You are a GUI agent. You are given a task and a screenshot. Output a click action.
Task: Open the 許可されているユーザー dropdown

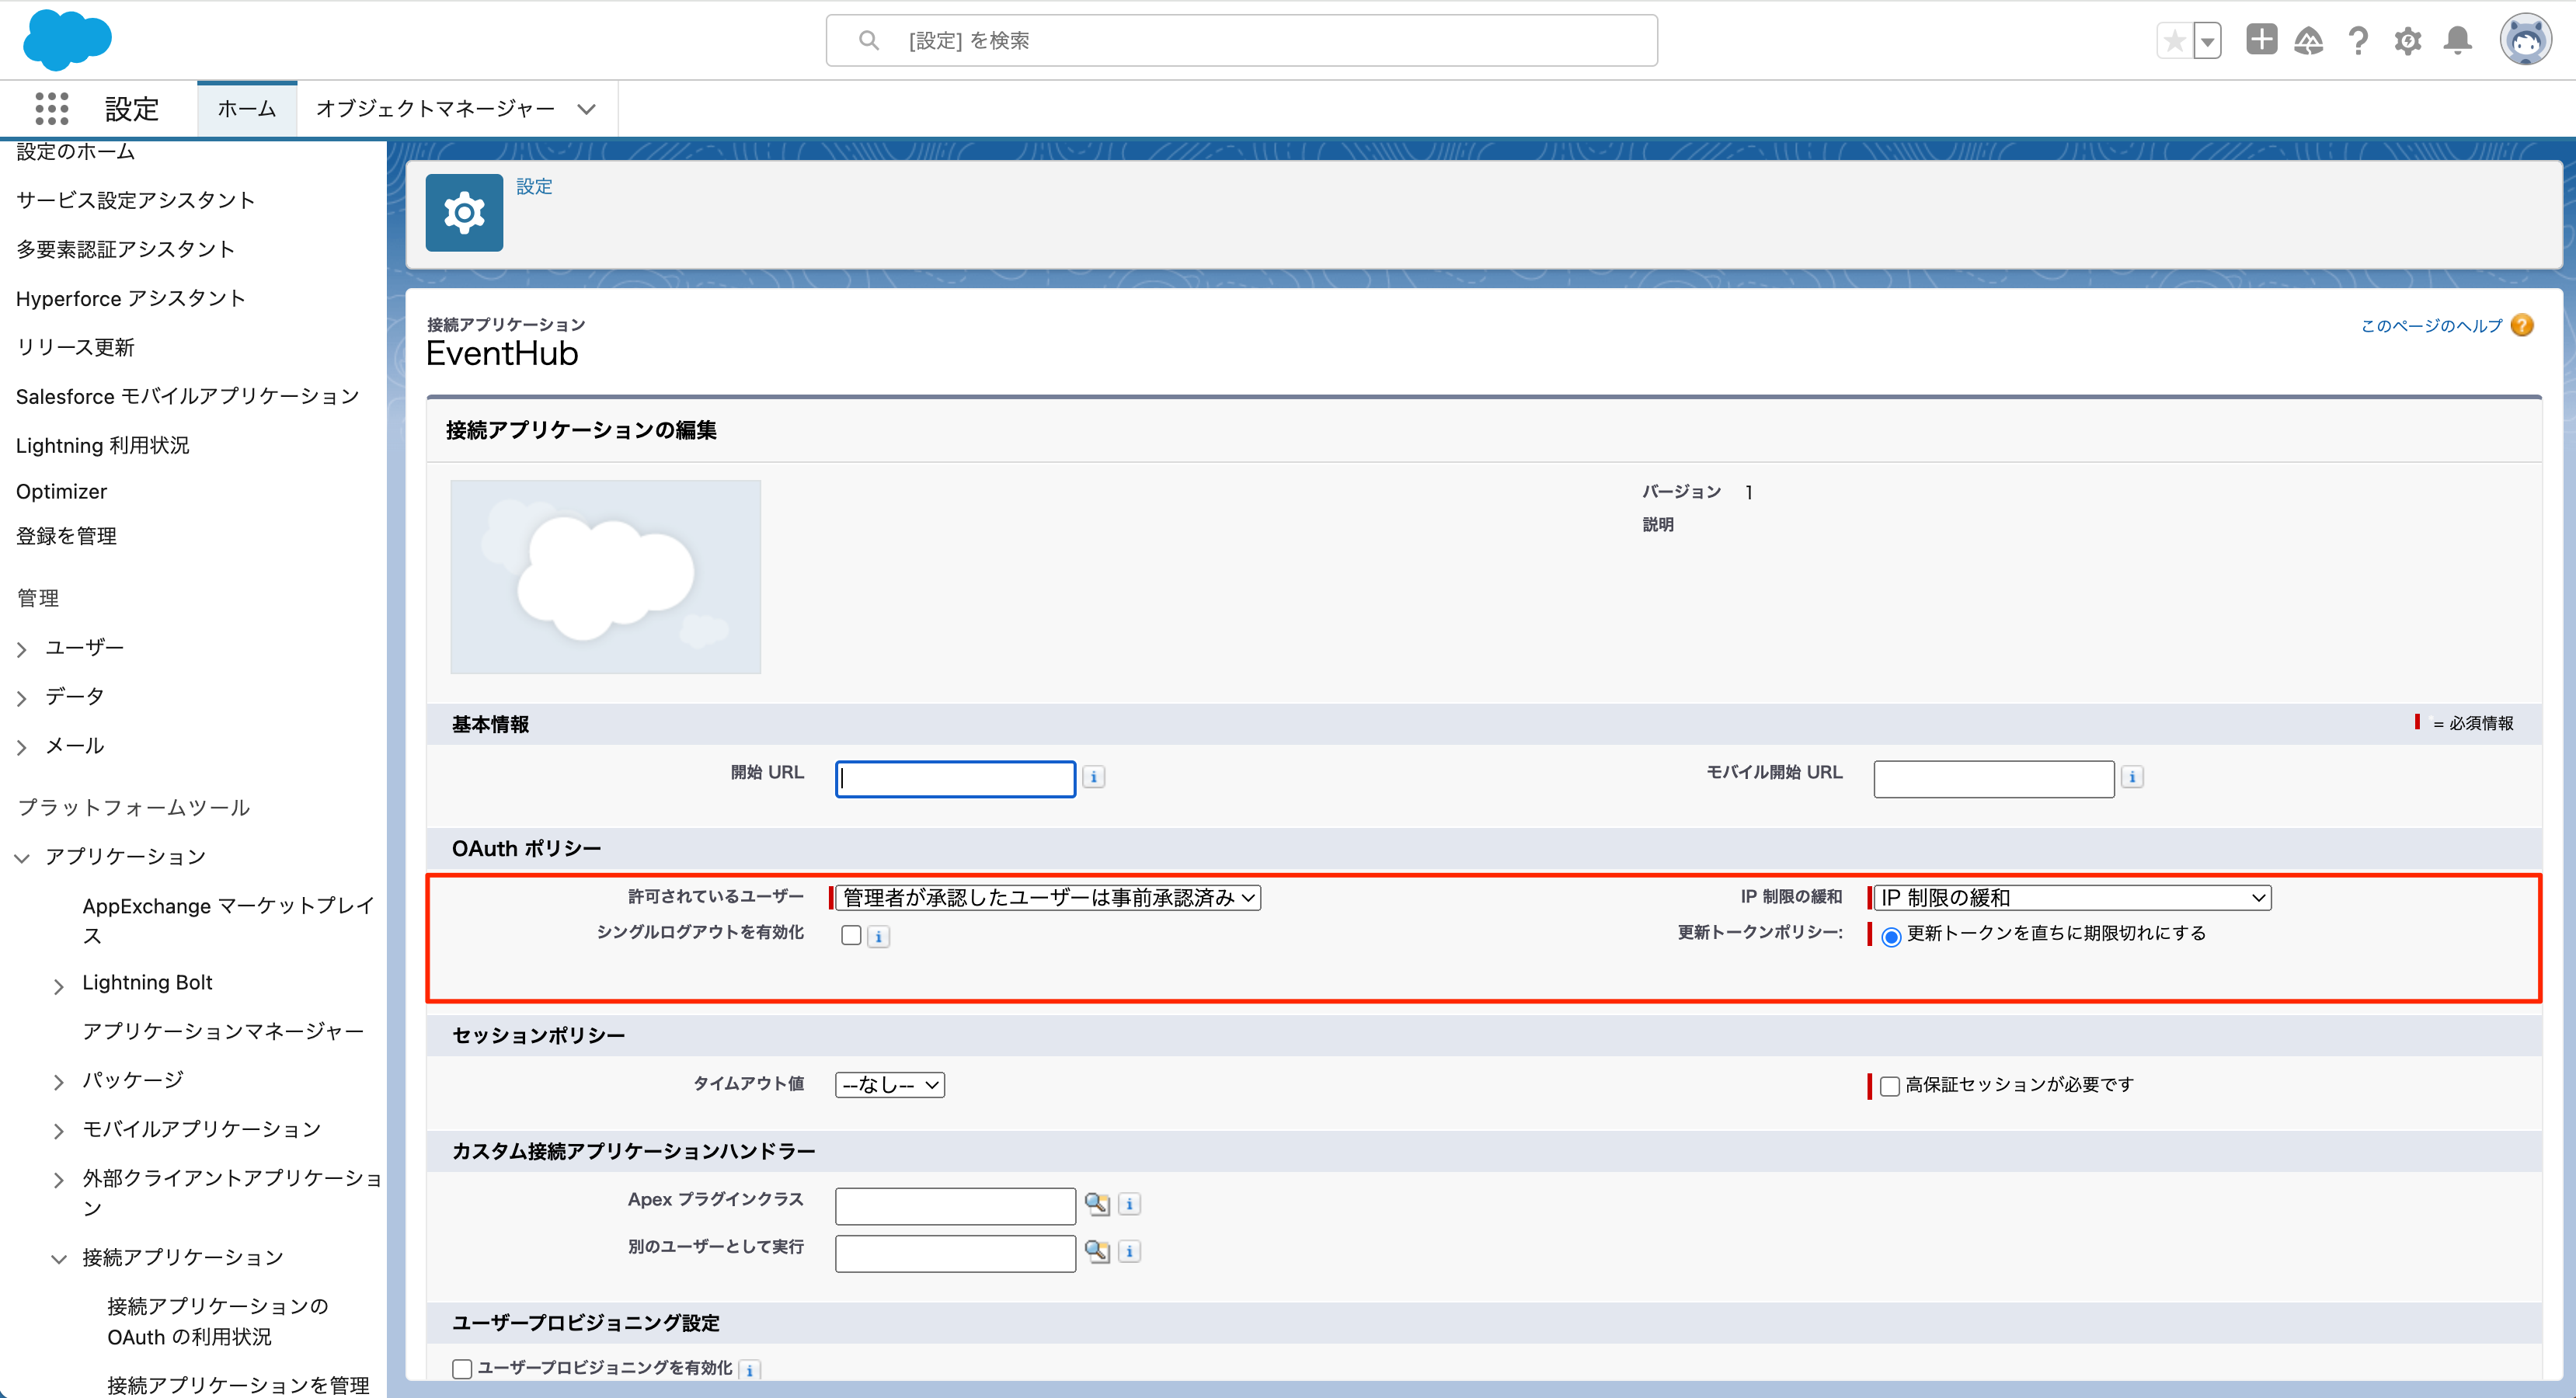coord(1048,897)
